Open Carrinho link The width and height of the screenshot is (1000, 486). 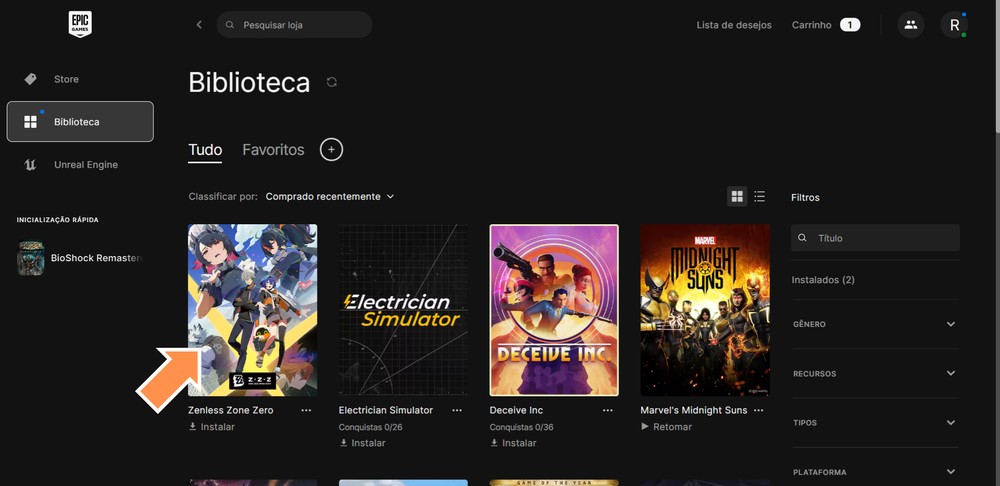tap(812, 25)
